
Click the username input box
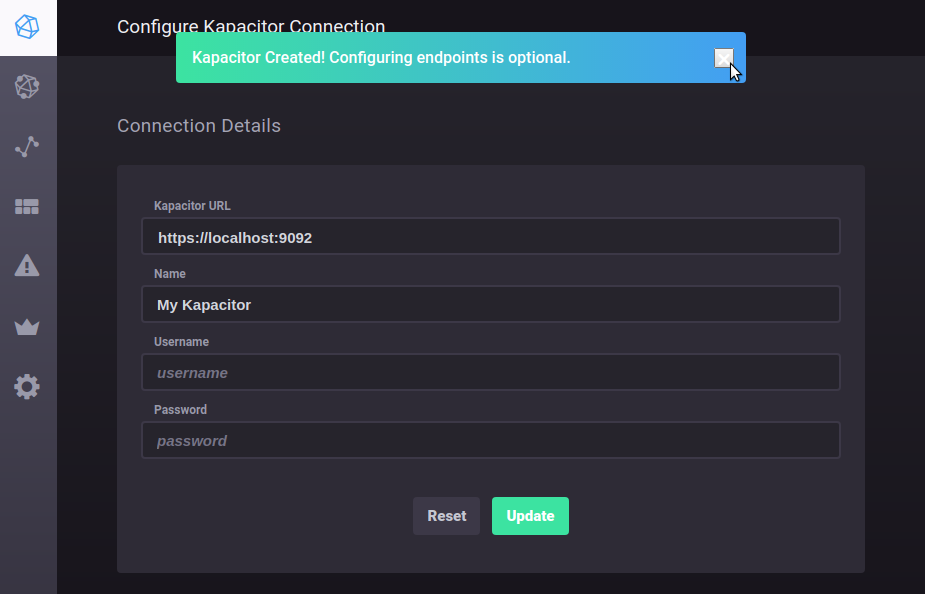pos(490,372)
